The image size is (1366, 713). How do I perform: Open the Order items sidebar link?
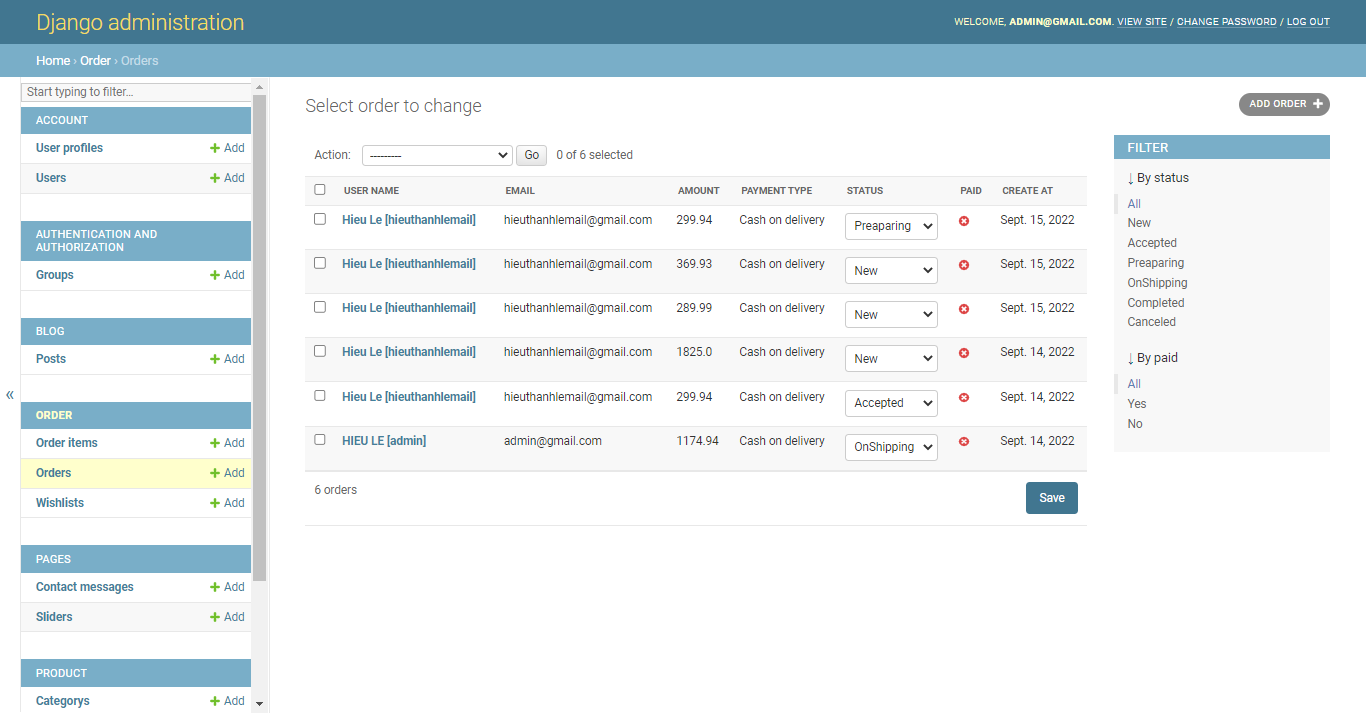pos(67,443)
